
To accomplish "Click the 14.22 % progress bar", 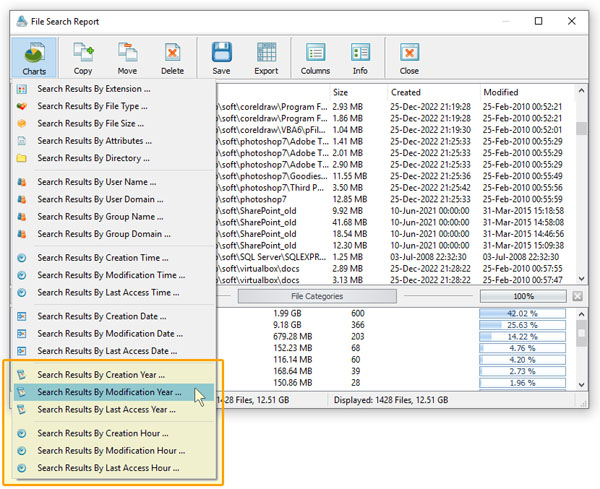I will [522, 337].
